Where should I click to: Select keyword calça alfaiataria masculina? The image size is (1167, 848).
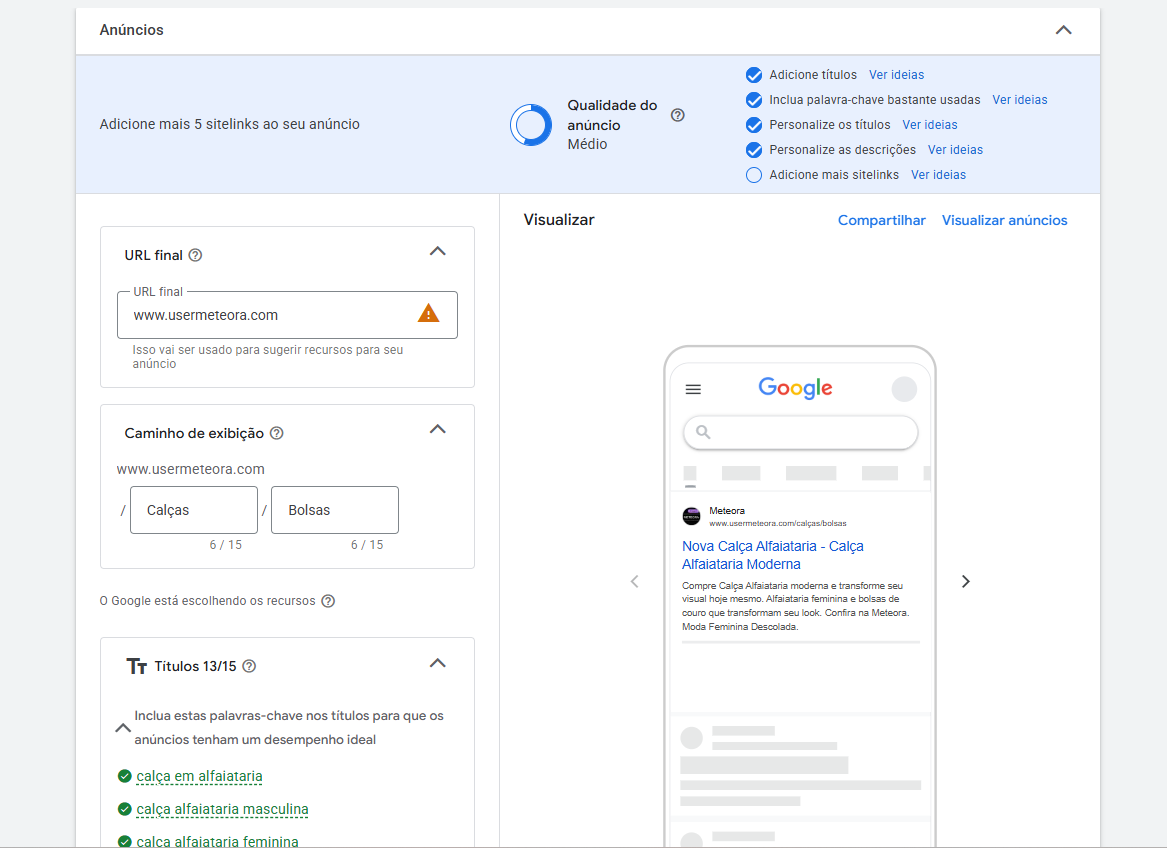click(223, 809)
